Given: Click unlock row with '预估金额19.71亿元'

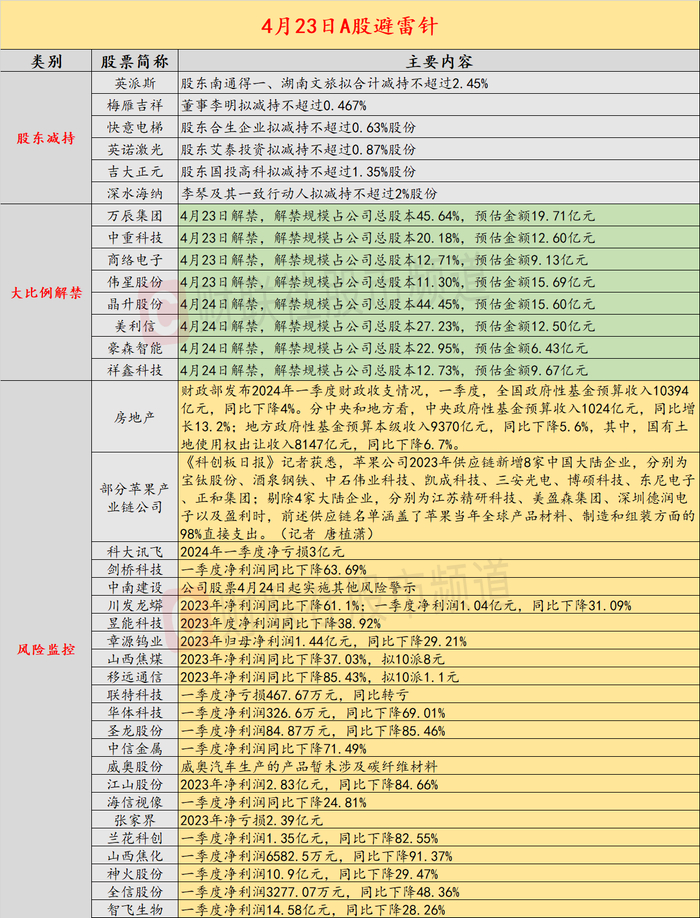Looking at the screenshot, I should click(x=439, y=216).
